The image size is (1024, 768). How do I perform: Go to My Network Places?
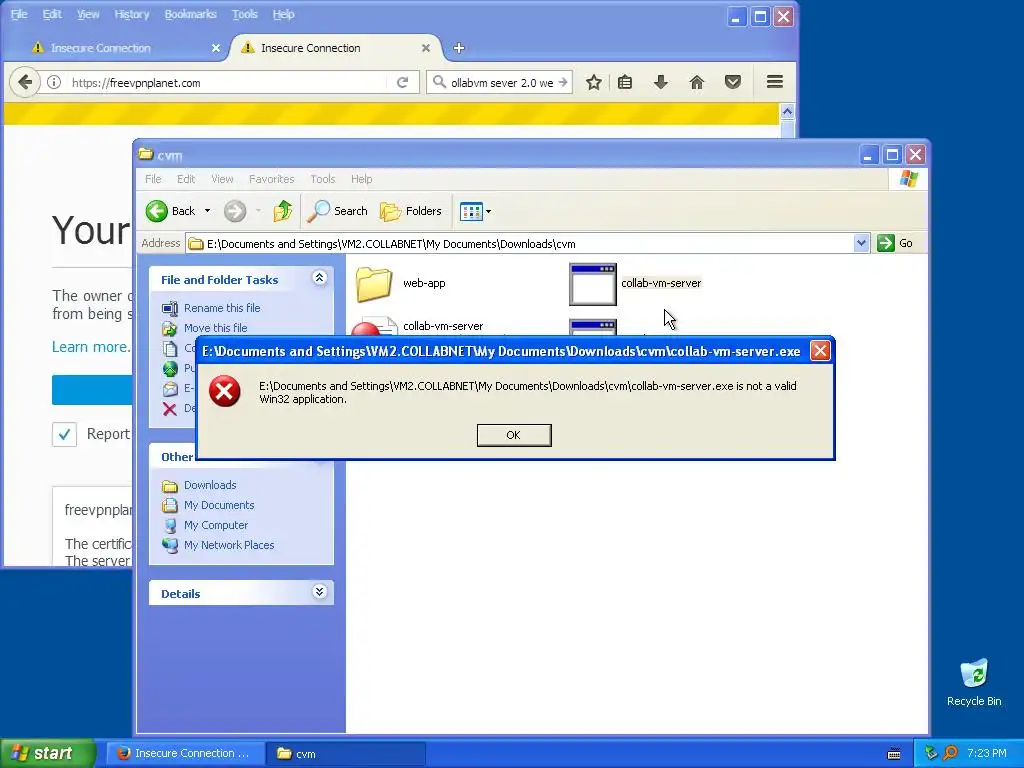pyautogui.click(x=229, y=545)
